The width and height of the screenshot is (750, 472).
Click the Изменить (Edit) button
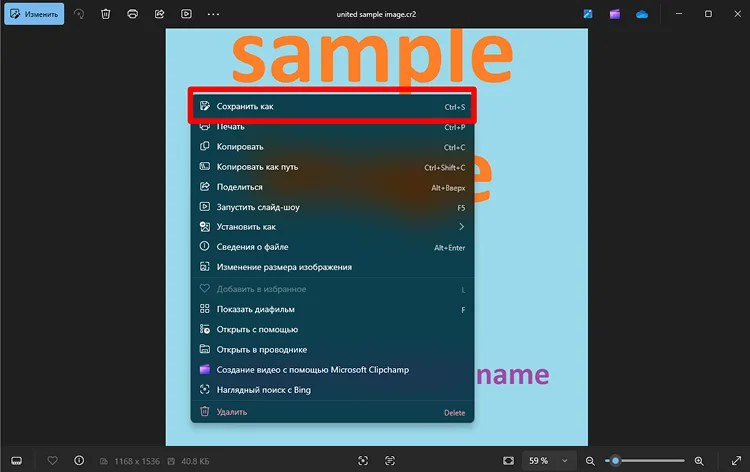point(34,15)
